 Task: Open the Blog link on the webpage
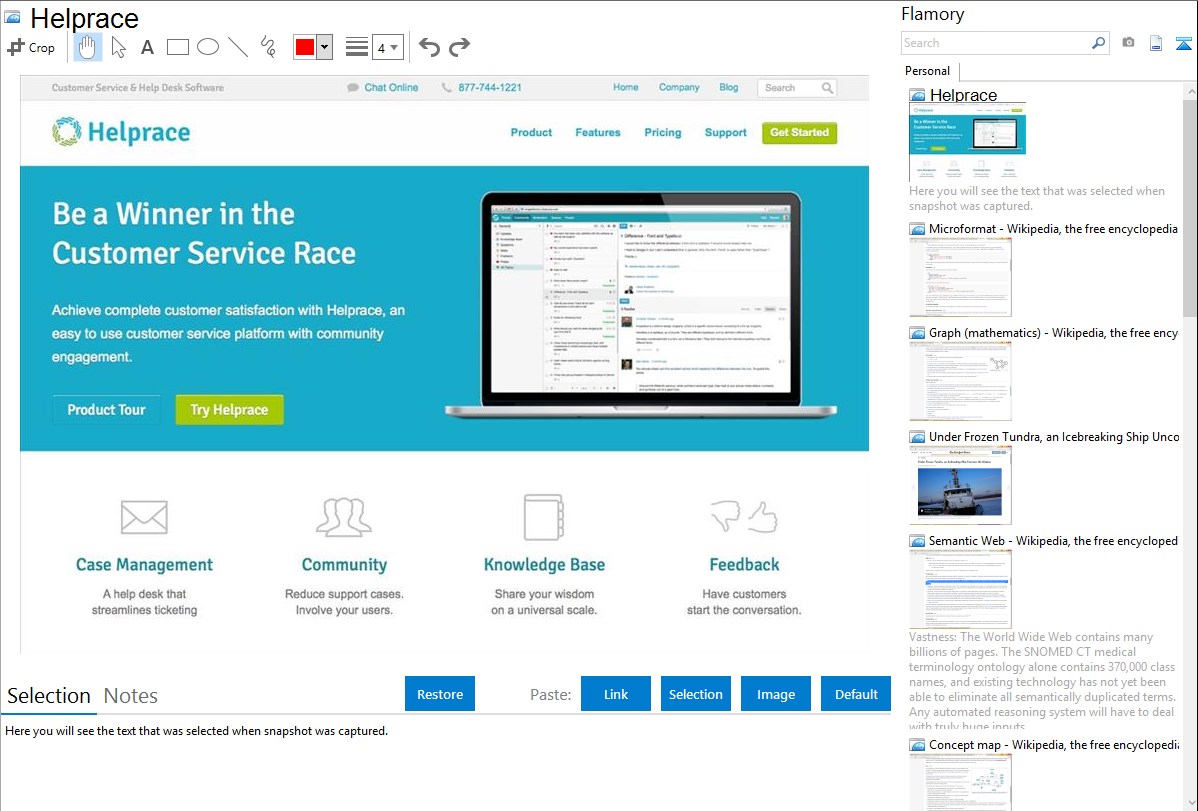click(x=729, y=87)
